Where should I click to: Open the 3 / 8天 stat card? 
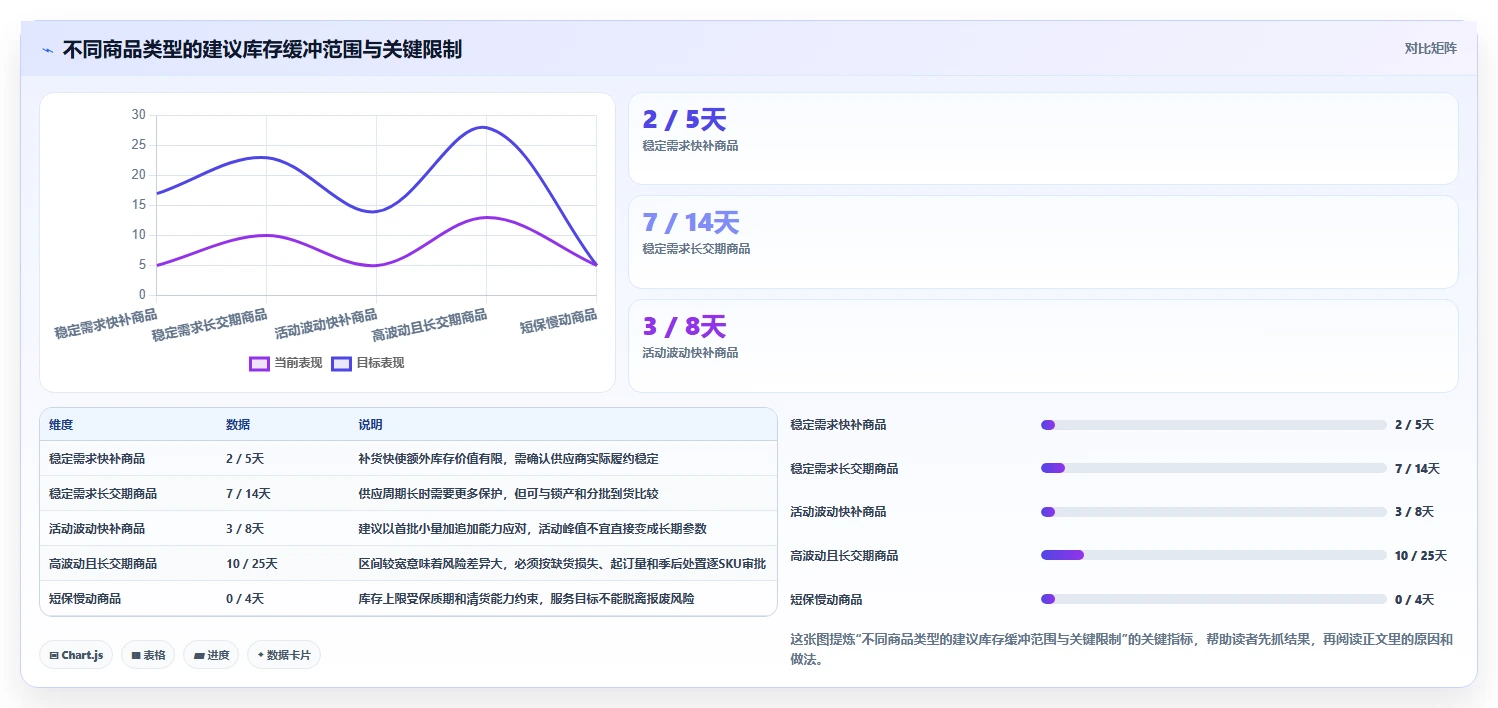click(1043, 346)
